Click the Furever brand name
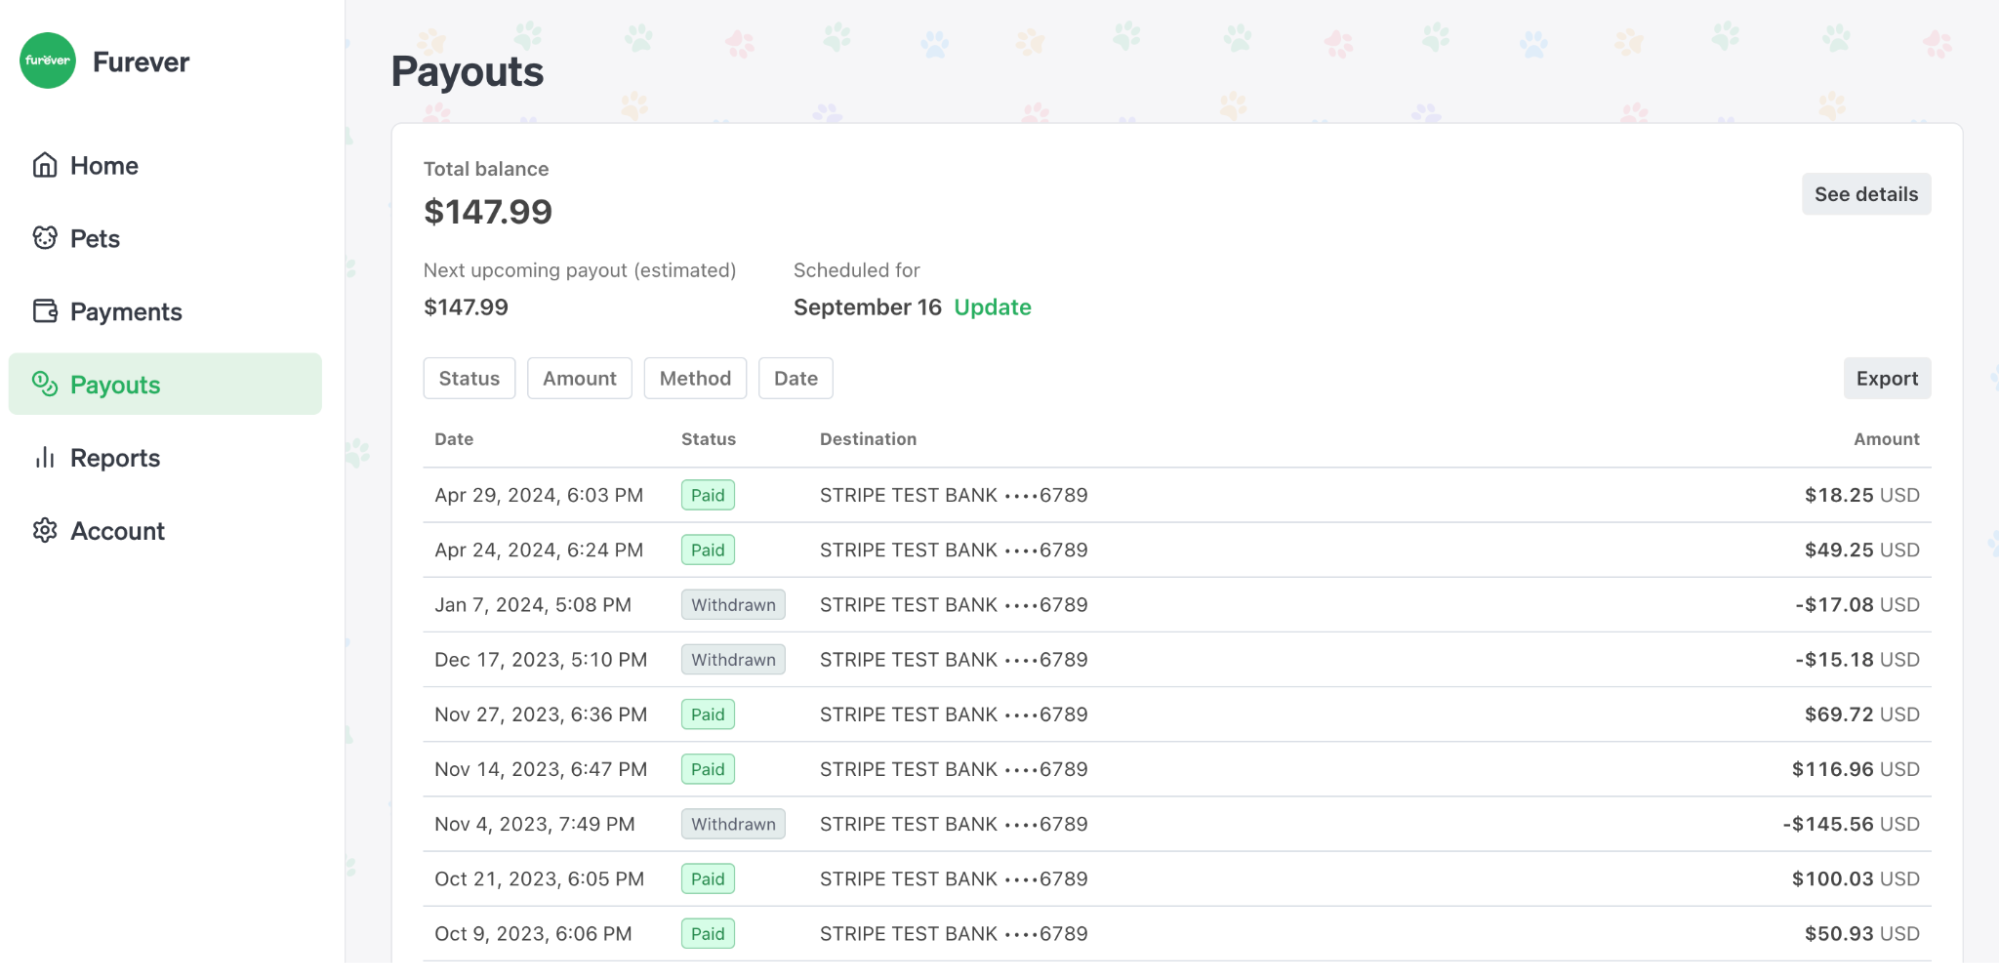This screenshot has width=1999, height=964. pos(141,62)
